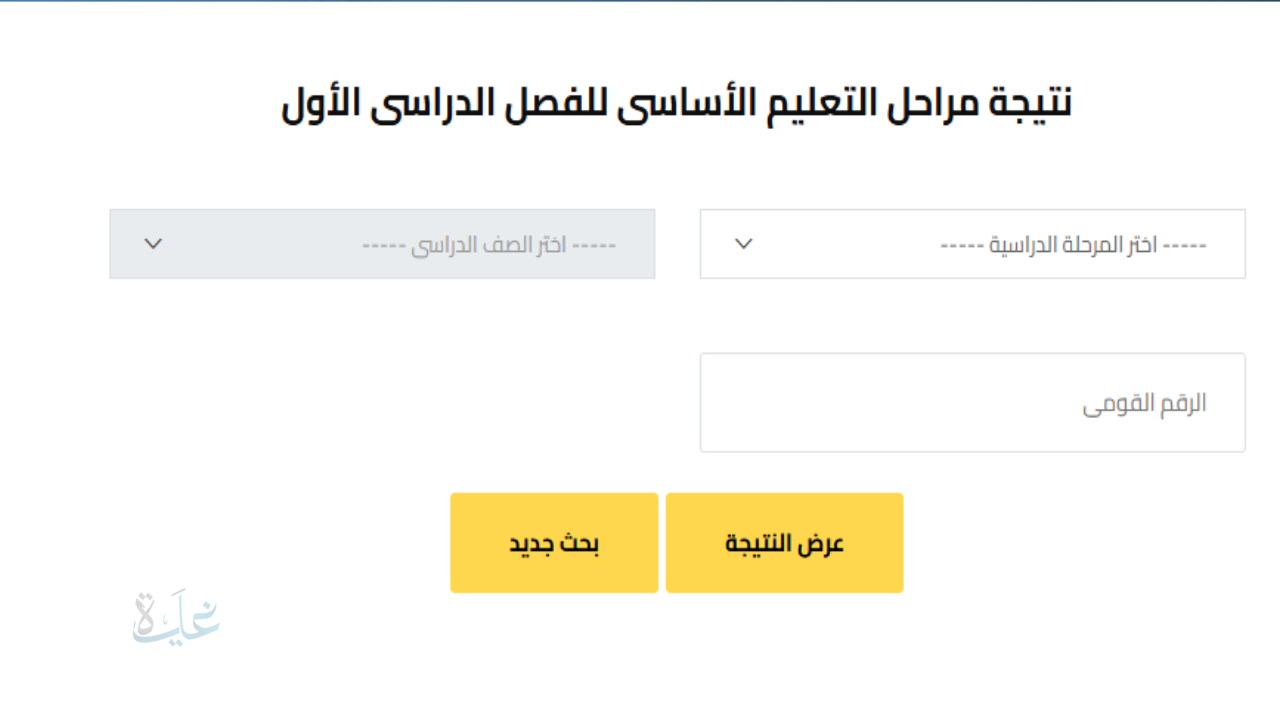Image resolution: width=1280 pixels, height=720 pixels.
Task: View results using the yellow عرض النتيجة button
Action: pyautogui.click(x=784, y=542)
